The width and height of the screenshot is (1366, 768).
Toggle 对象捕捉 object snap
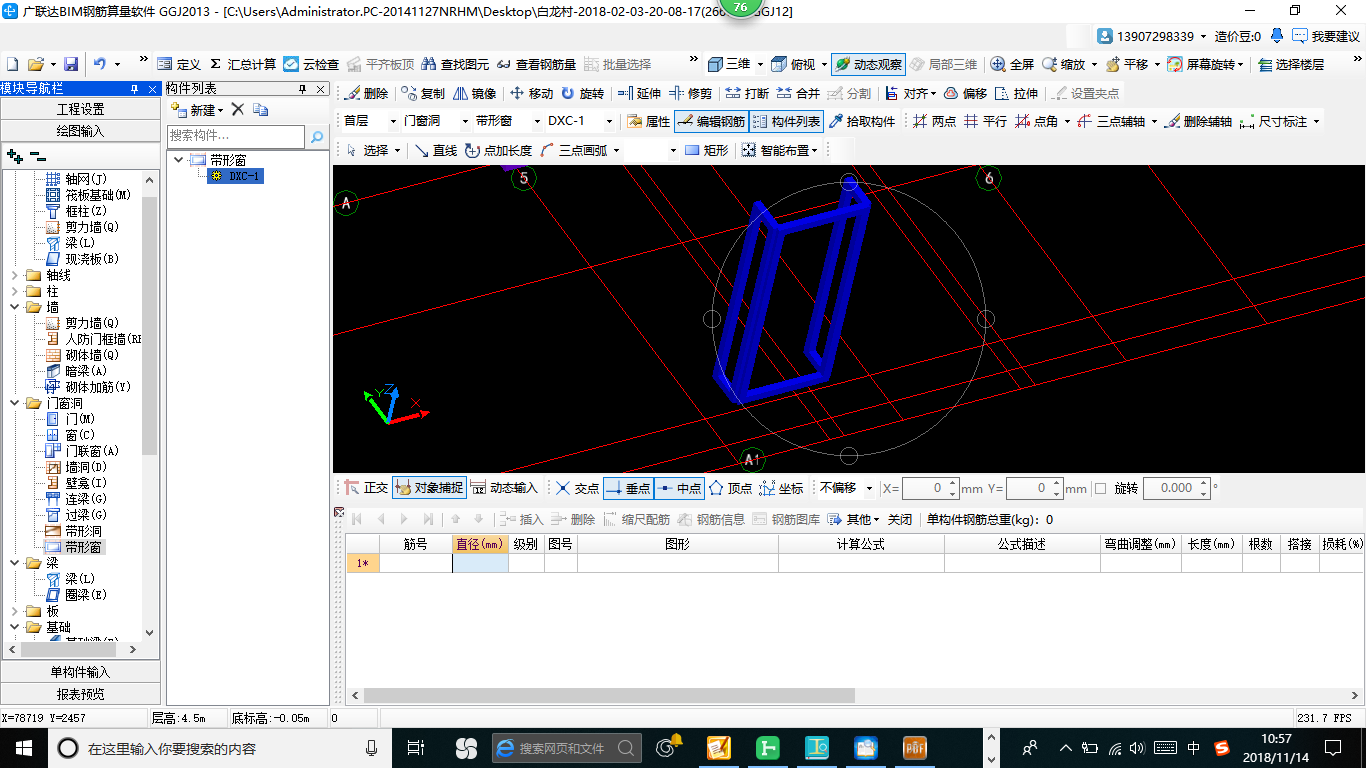(x=429, y=488)
